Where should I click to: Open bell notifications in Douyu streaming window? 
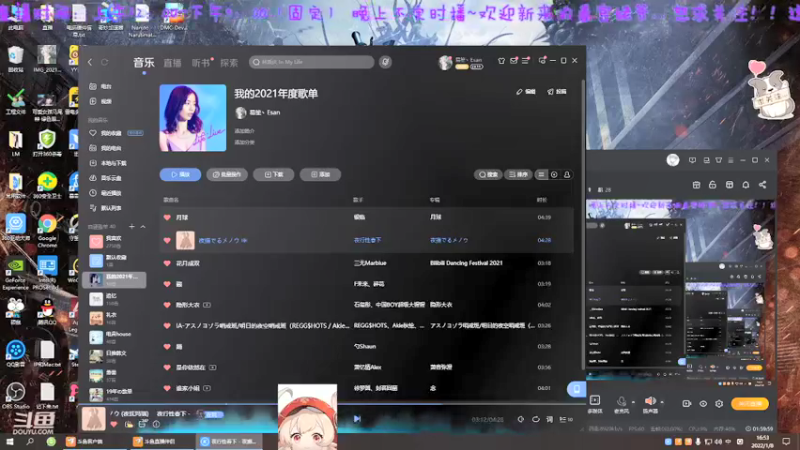click(x=746, y=185)
